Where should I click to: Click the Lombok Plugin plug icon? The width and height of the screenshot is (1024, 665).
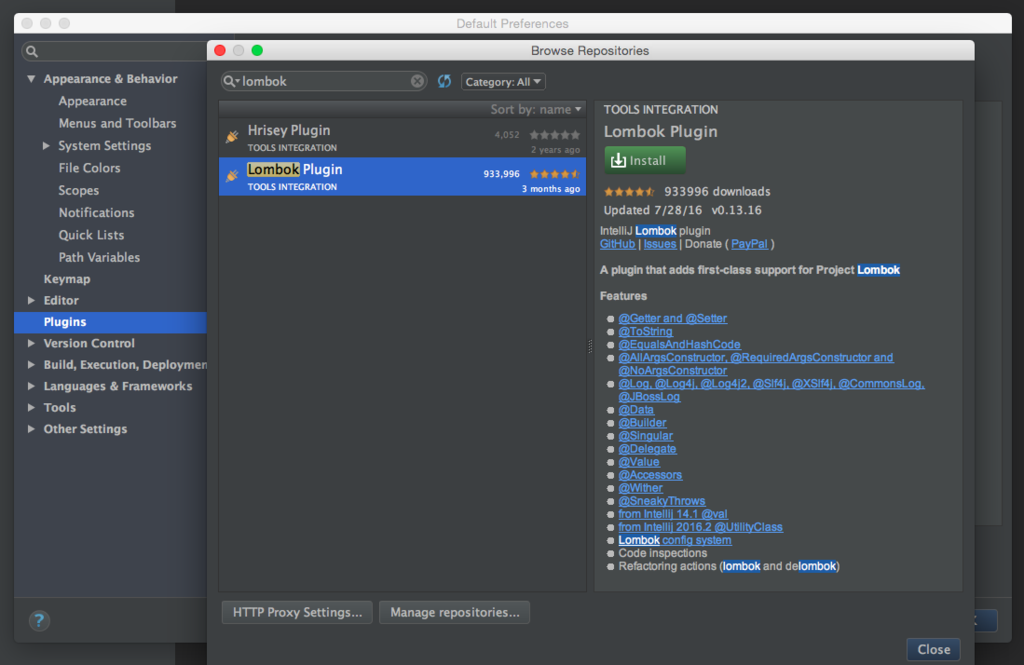232,176
